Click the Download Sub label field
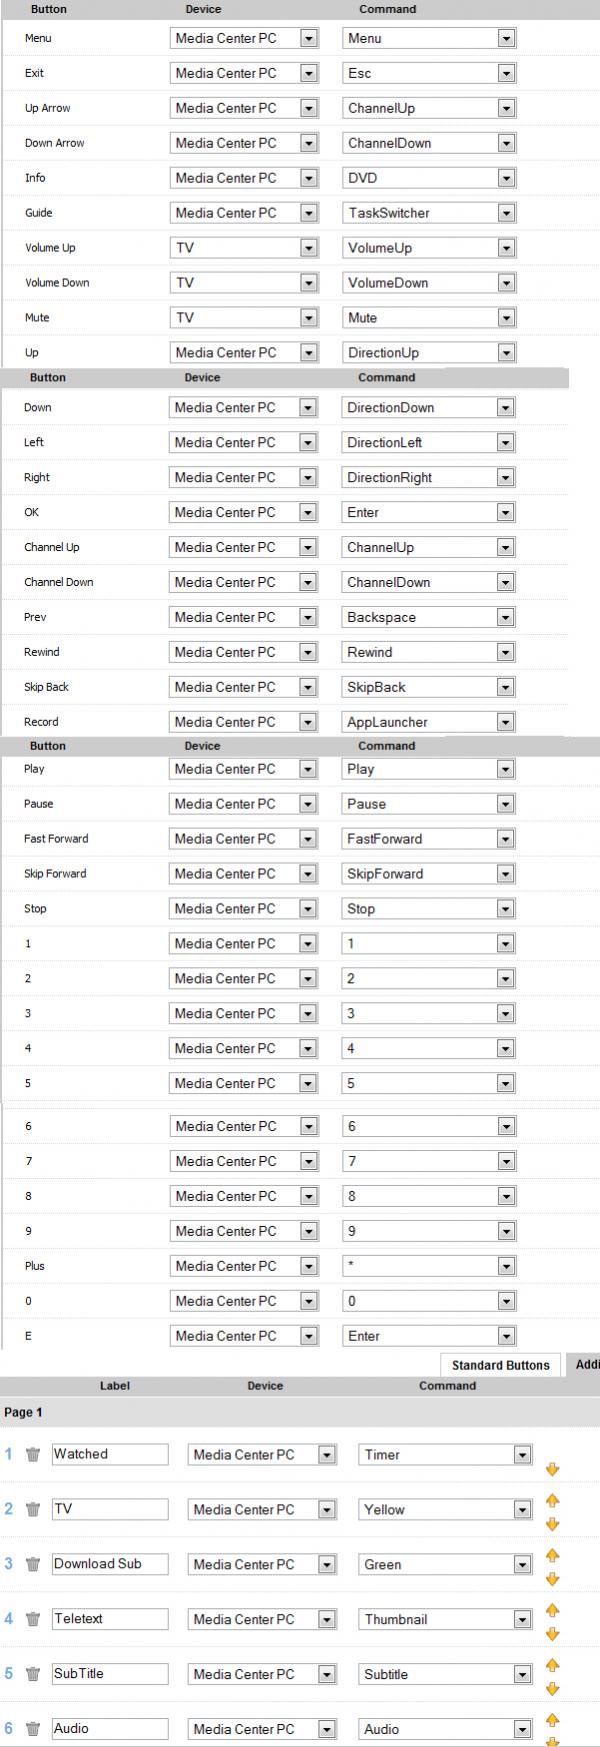This screenshot has height=1747, width=600. click(110, 1564)
